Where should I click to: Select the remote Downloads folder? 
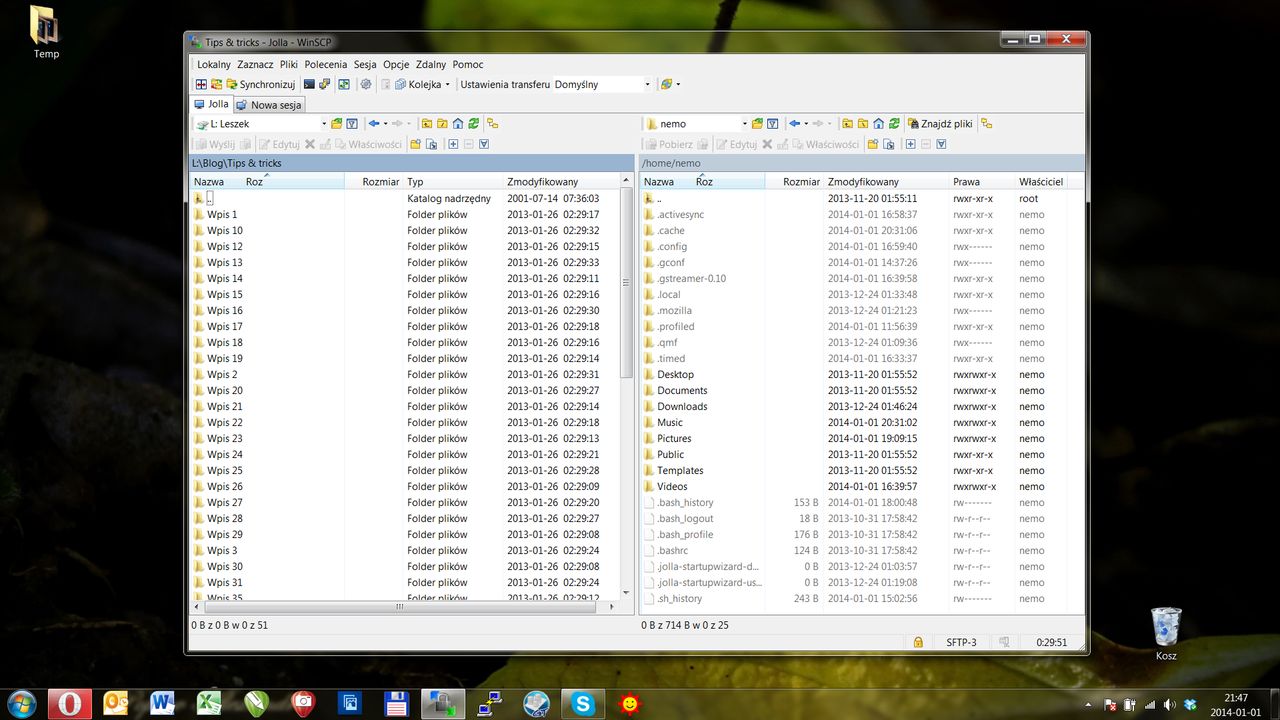[682, 406]
